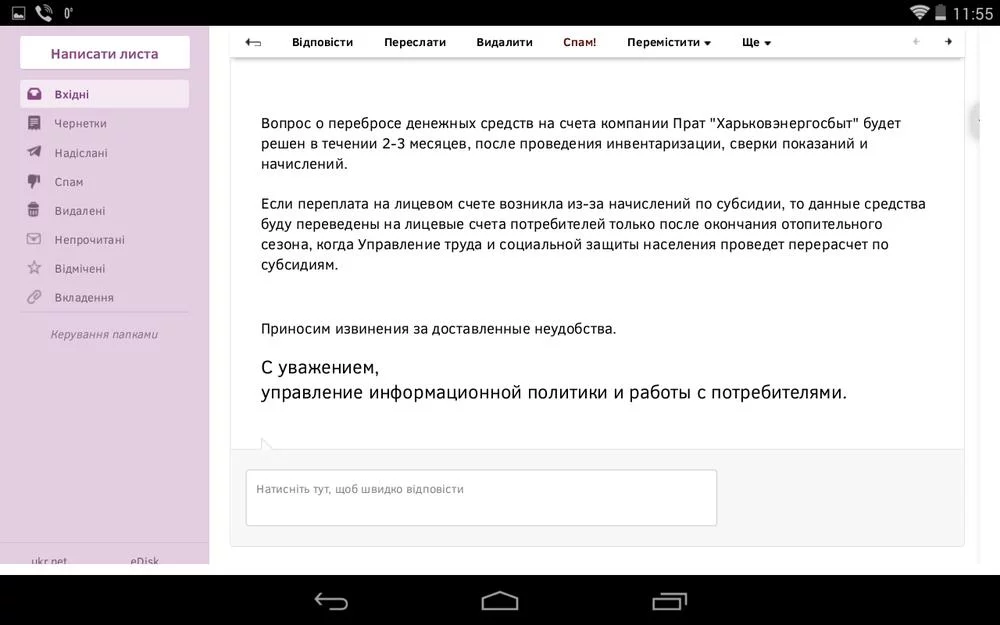Screen dimensions: 1000x625
Task: Click Написати листа button
Action: coord(105,53)
